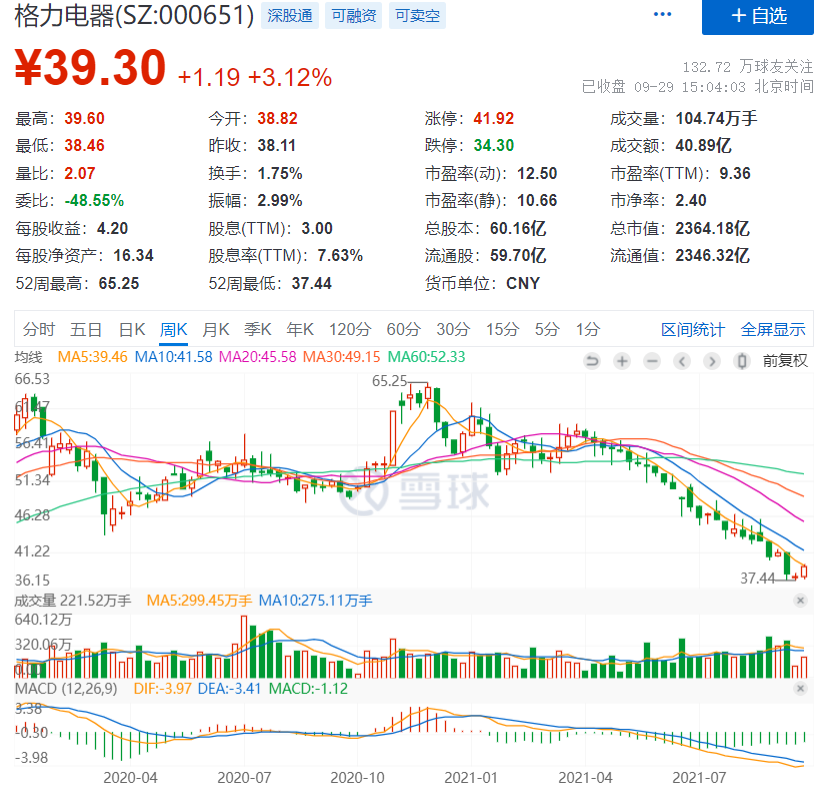This screenshot has width=819, height=792.
Task: Select the 60分 timeframe tab
Action: (x=403, y=330)
